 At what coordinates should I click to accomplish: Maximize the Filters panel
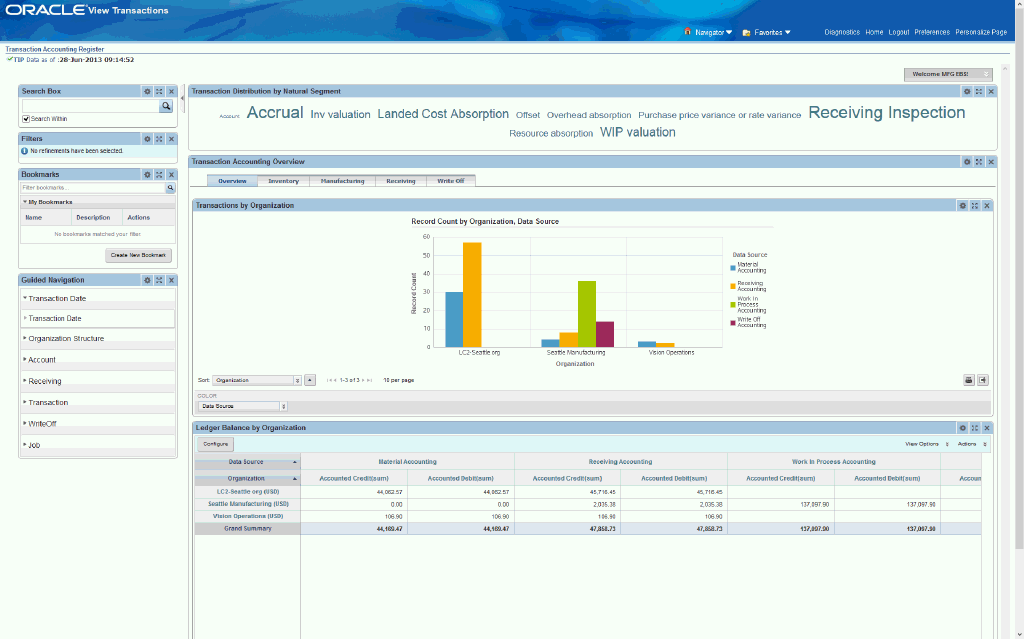pos(159,139)
